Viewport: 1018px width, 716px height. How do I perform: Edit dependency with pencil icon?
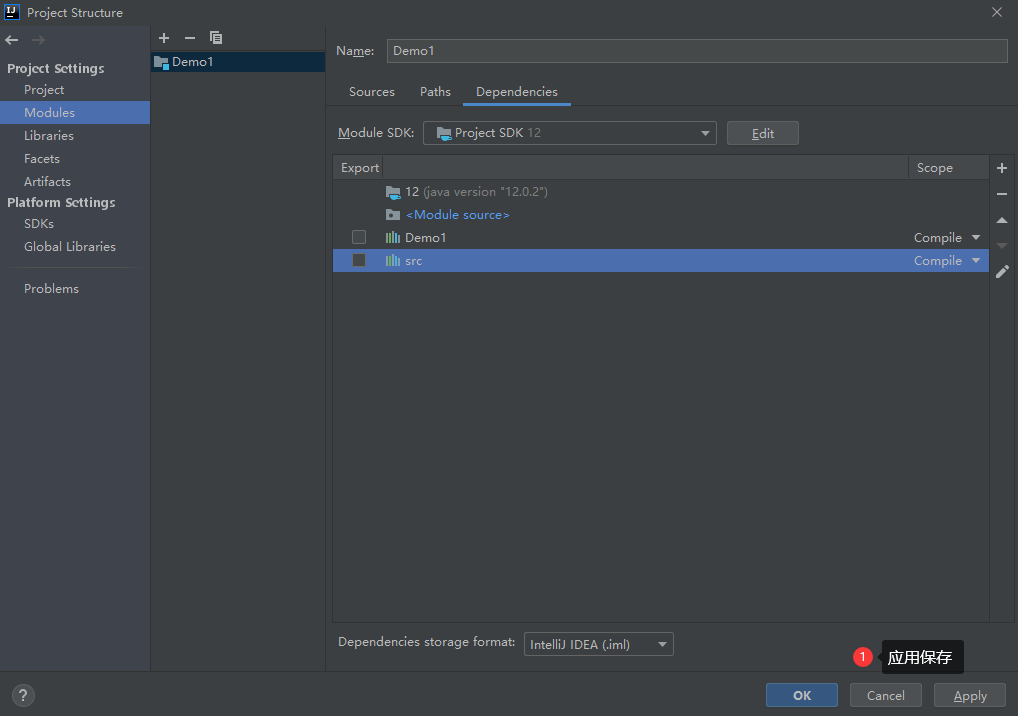(1002, 271)
